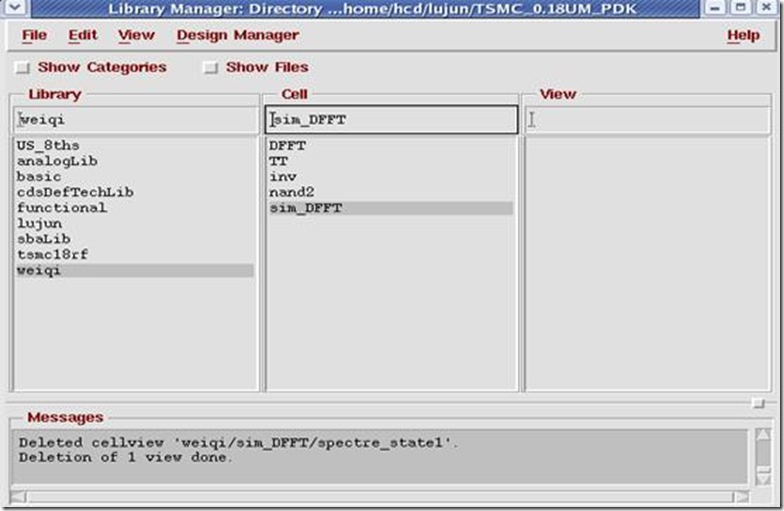Open the Help menu
Screen dimensions: 784x511
coord(743,35)
